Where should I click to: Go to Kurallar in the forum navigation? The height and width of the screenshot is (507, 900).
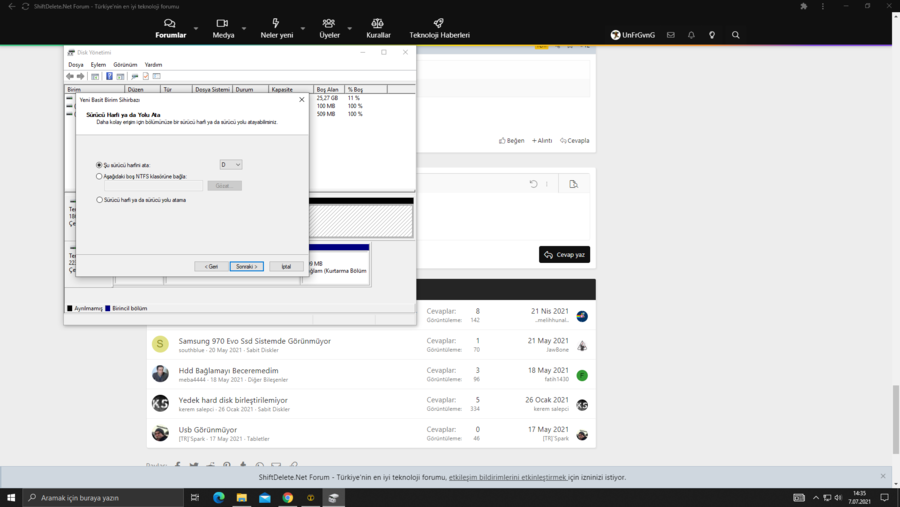click(x=378, y=29)
